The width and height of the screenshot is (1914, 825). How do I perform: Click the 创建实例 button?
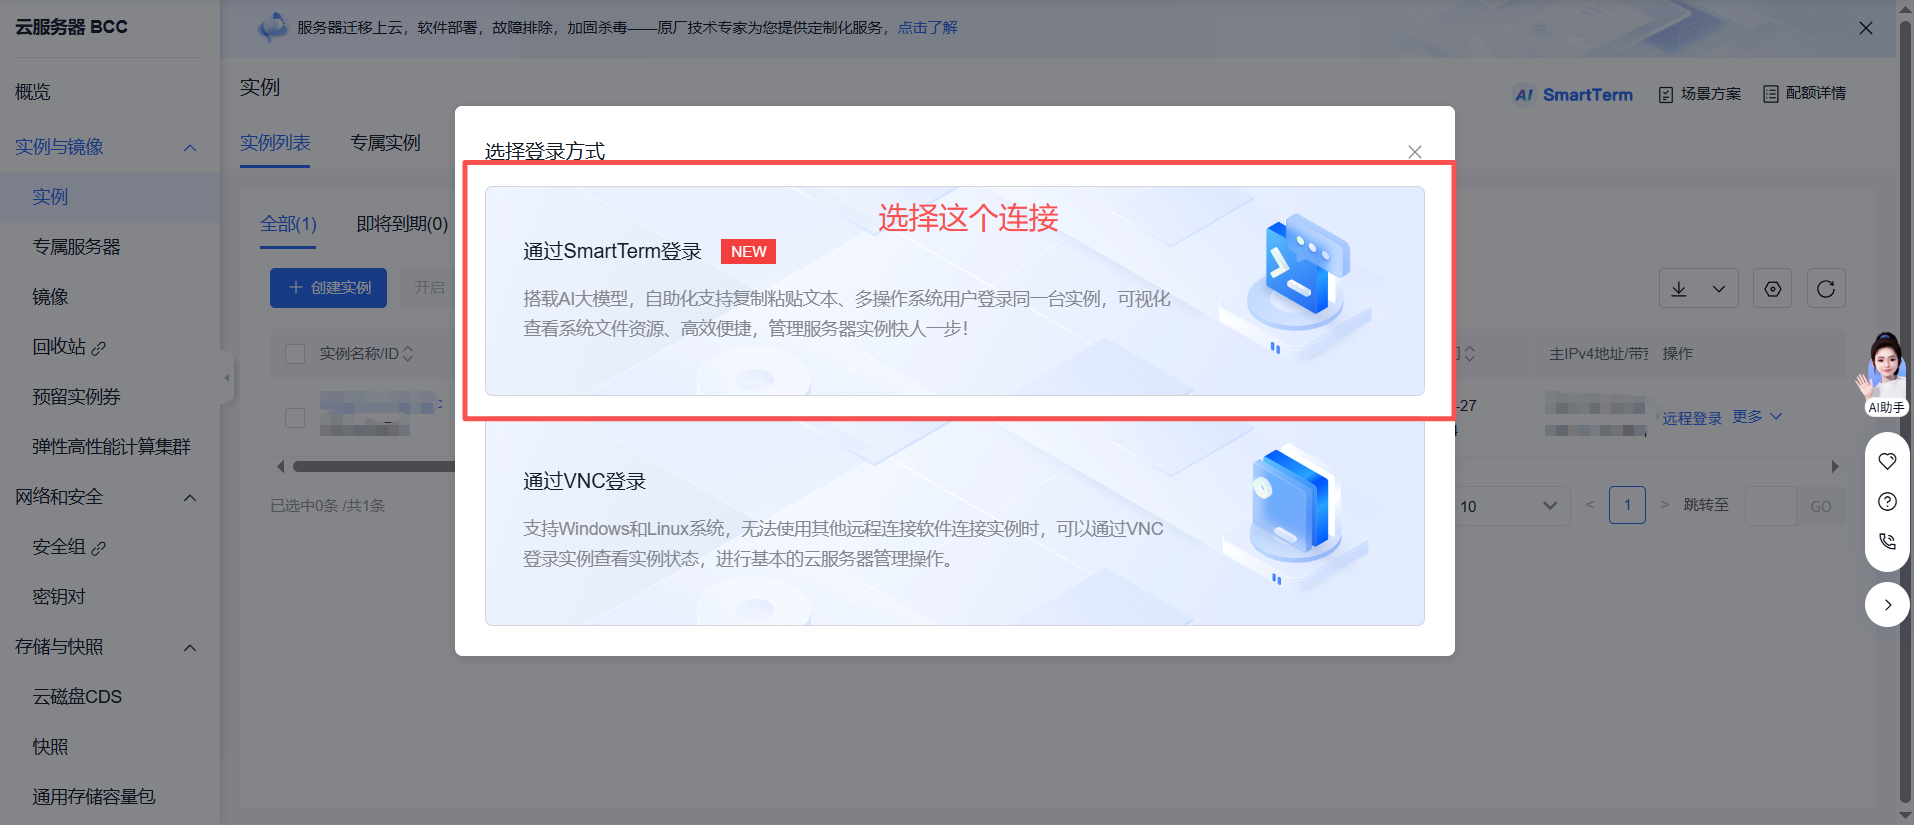point(328,288)
